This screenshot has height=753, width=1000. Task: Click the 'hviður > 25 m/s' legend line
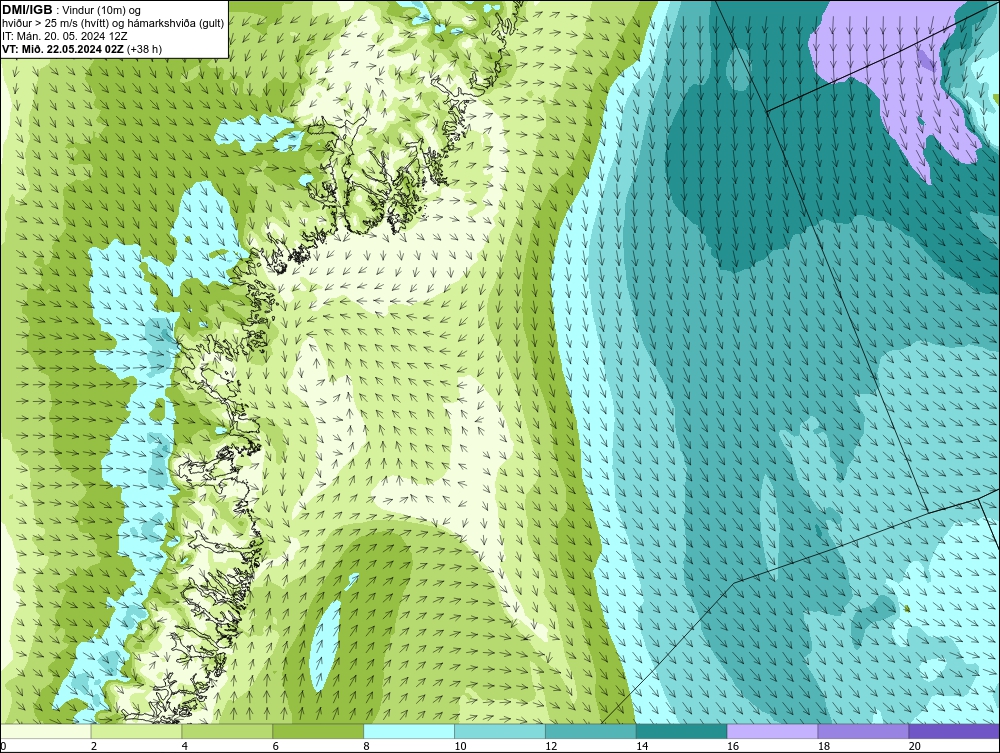tap(113, 24)
